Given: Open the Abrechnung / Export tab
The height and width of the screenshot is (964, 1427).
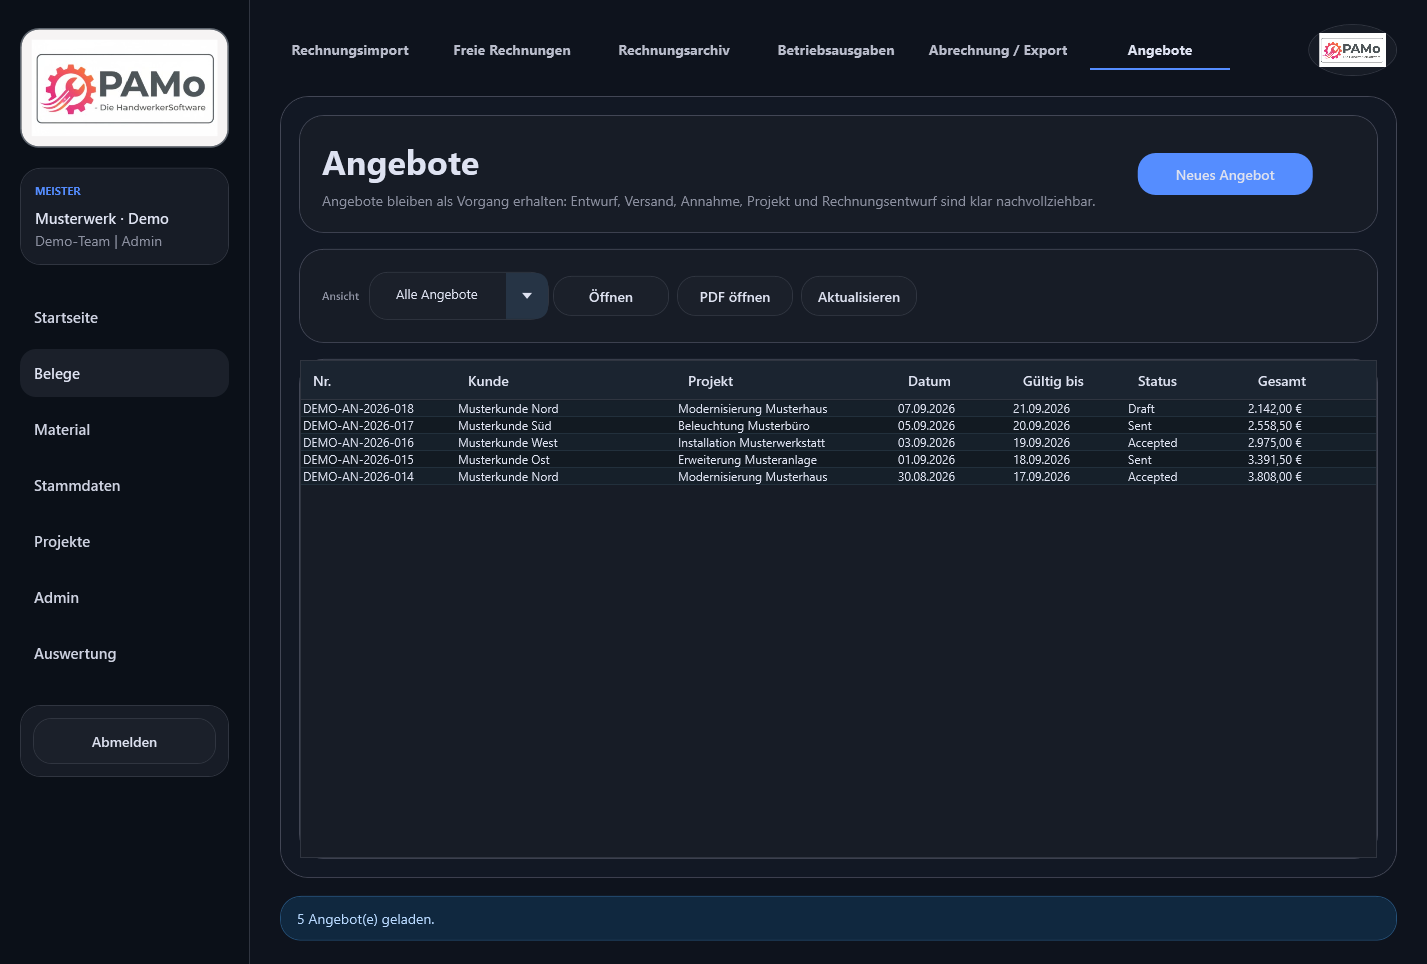Looking at the screenshot, I should pos(998,50).
